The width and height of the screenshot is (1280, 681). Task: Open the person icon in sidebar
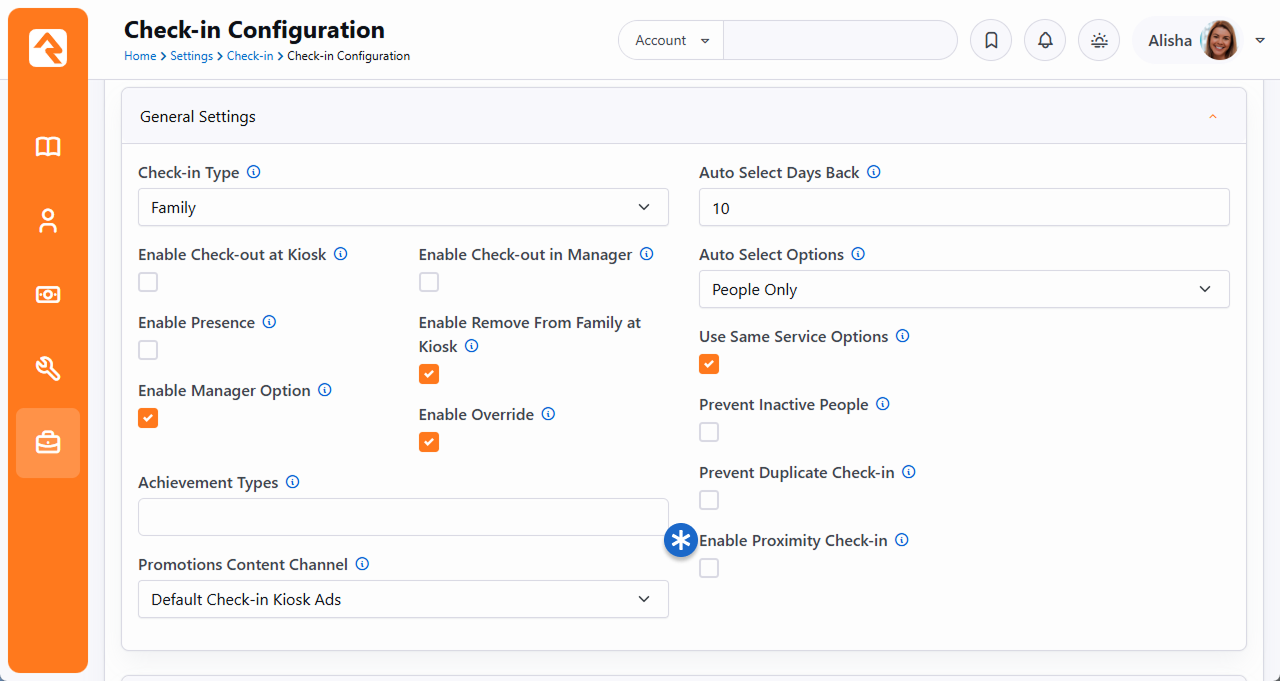coord(48,221)
